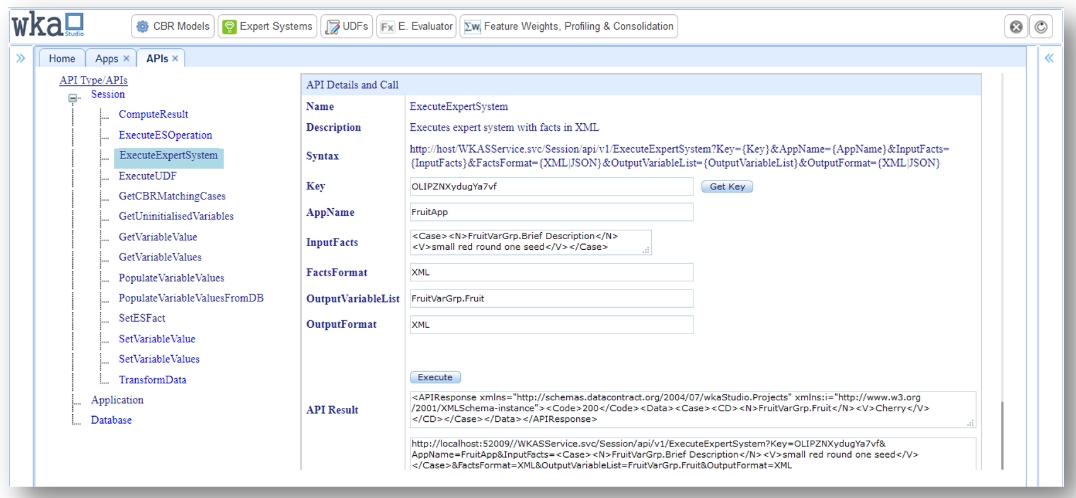Select ComputeResult in the API tree
Viewport: 1076px width, 498px height.
click(x=153, y=114)
